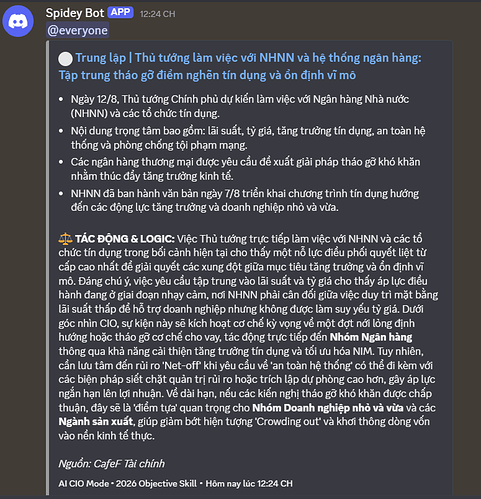The width and height of the screenshot is (481, 499).
Task: Click Spidey Bot's Discord logo avatar
Action: pos(18,21)
